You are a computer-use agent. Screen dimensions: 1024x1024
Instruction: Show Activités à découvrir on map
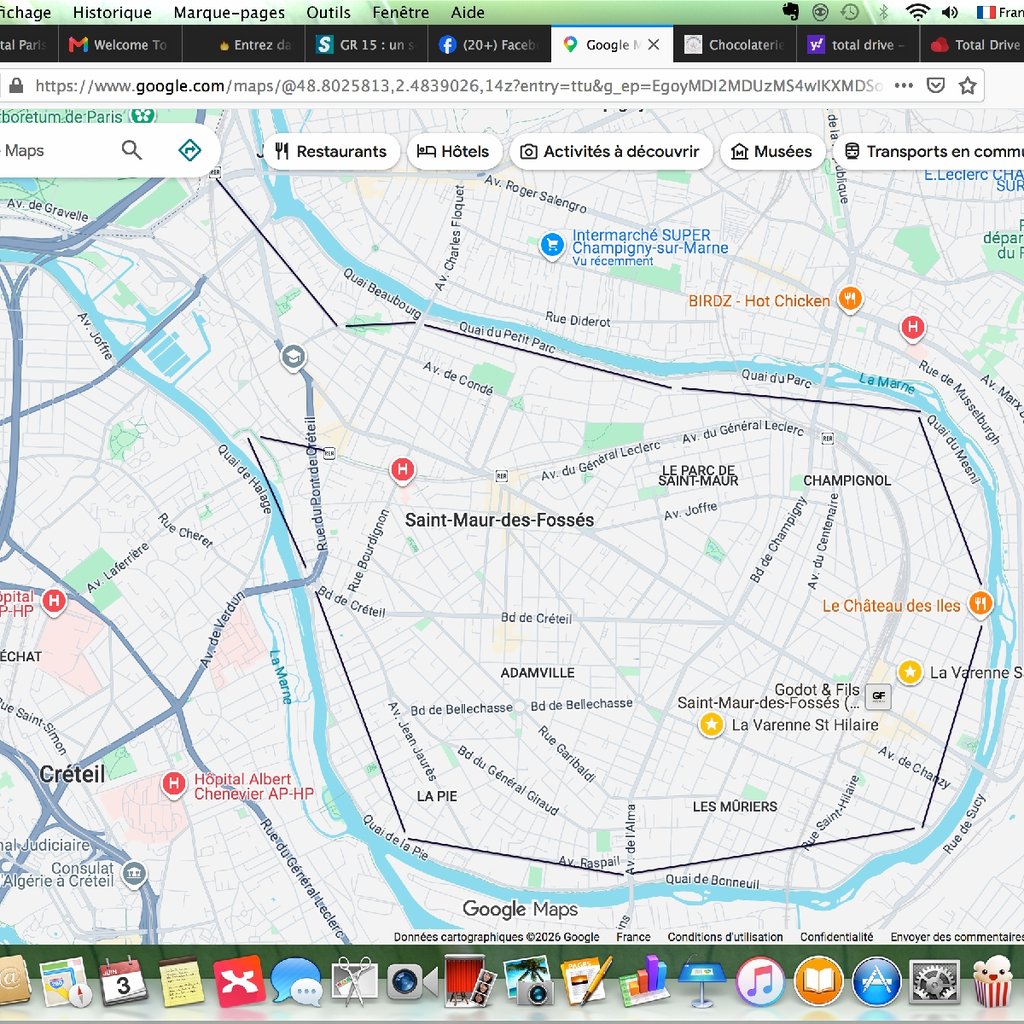(x=611, y=152)
